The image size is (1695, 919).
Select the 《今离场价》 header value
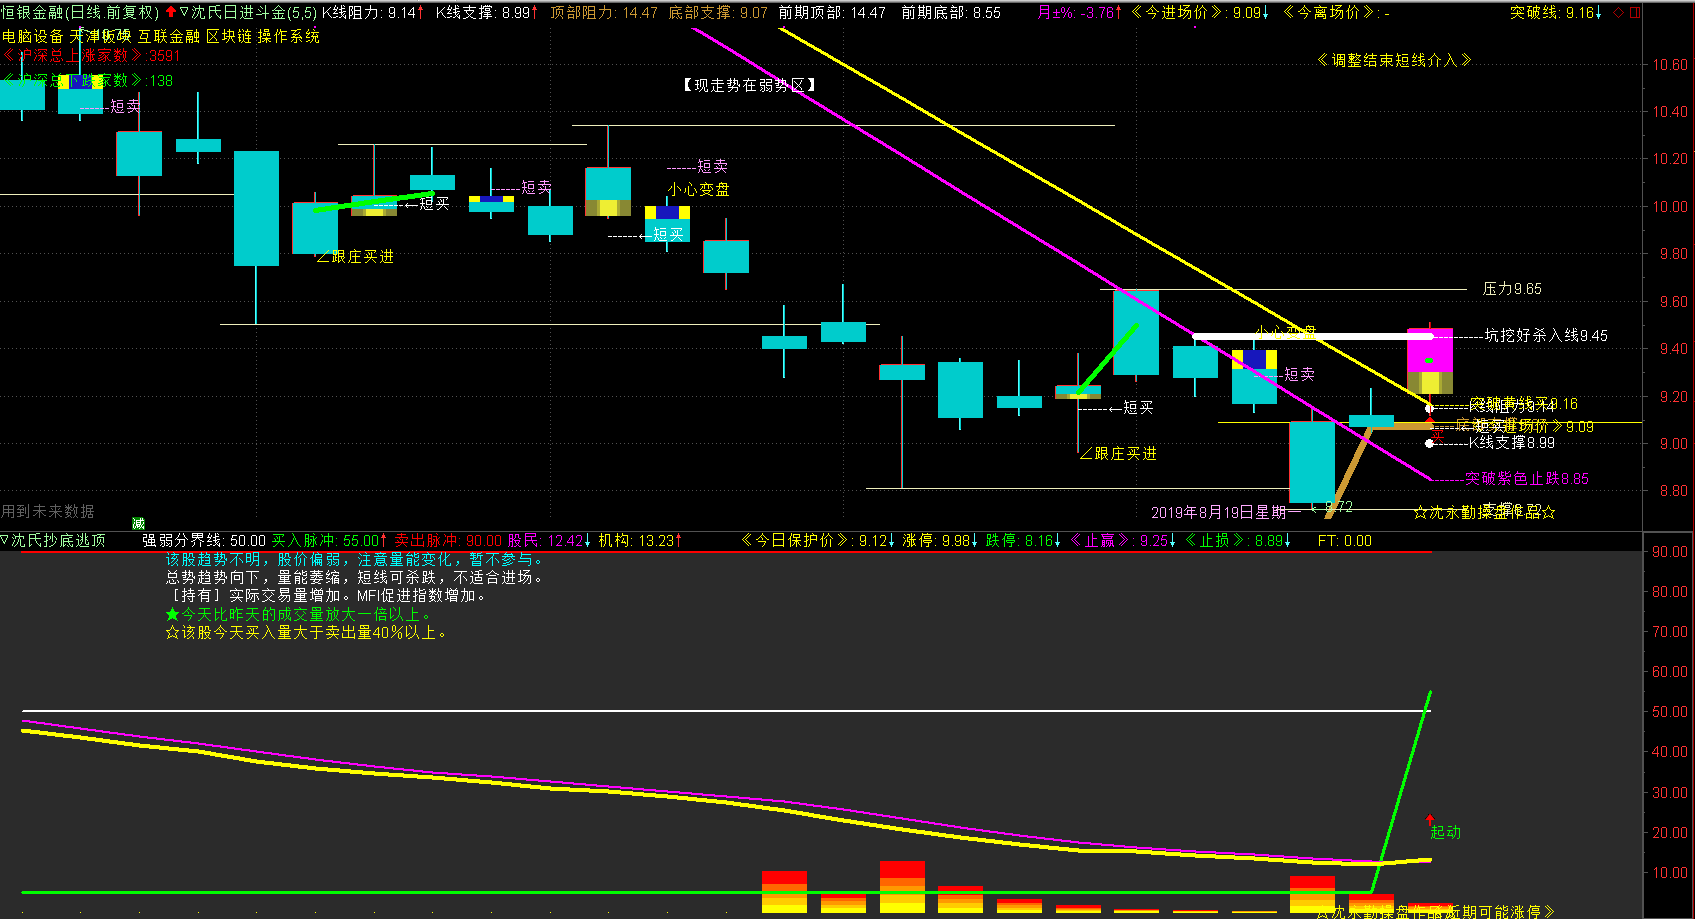1336,13
